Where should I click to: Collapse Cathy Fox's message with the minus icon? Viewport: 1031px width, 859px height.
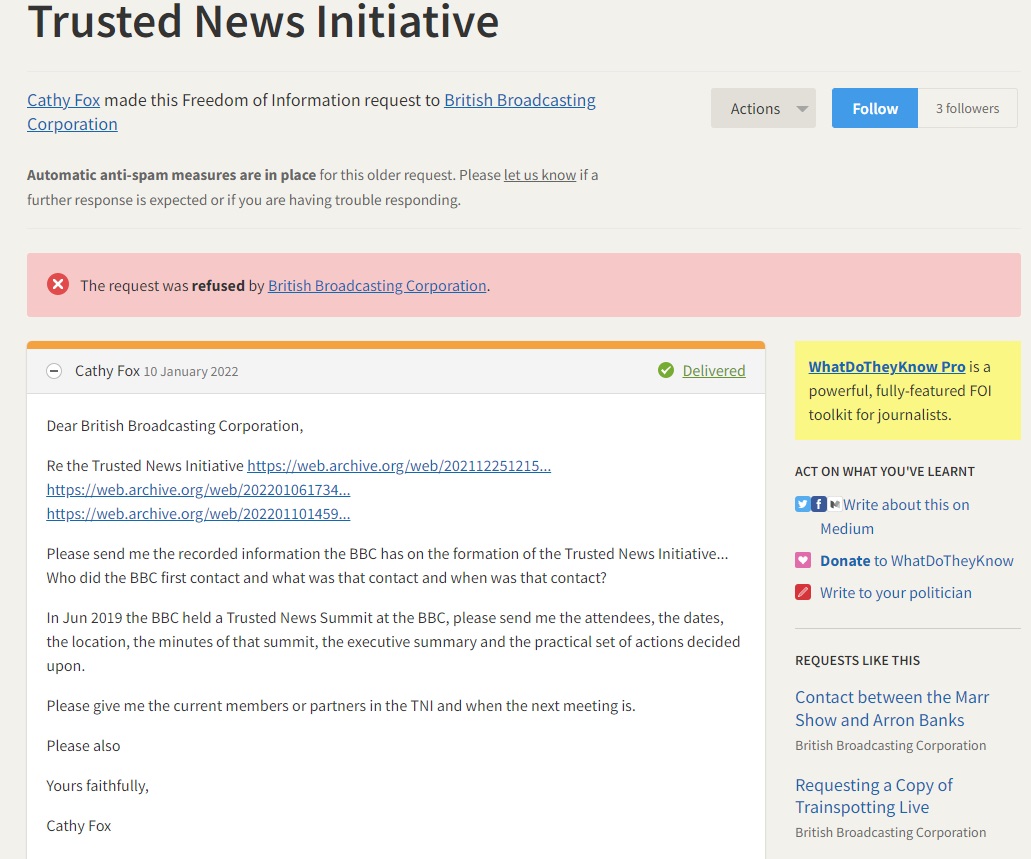(x=54, y=371)
